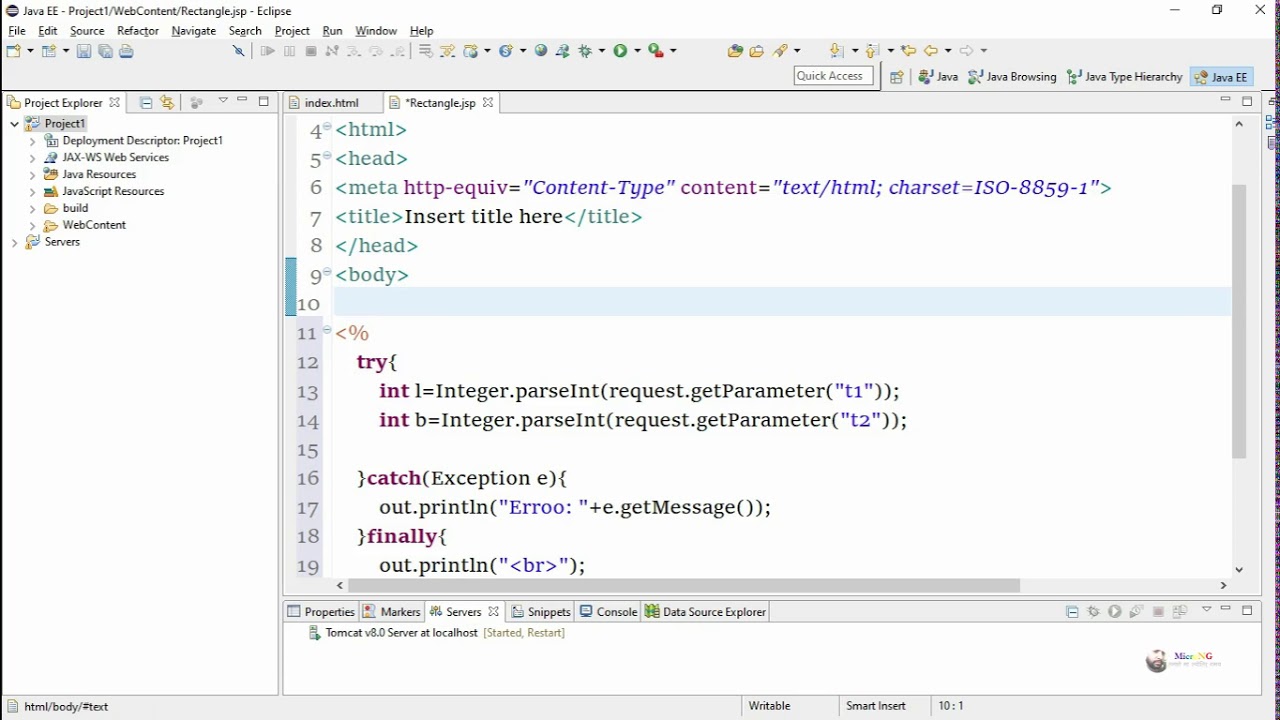Screen dimensions: 1280x720
Task: Select JAX-WS Web Services item
Action: [107, 158]
